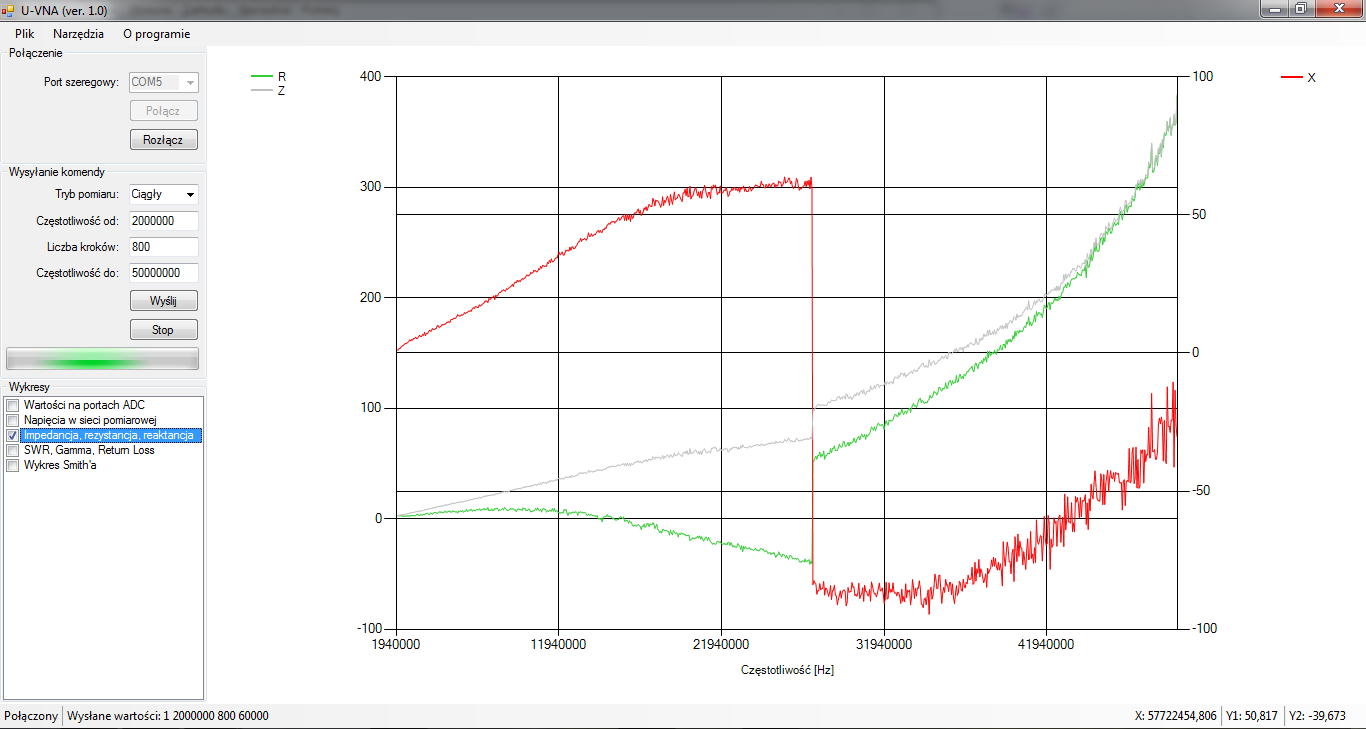Check 'Napięcia w sieci pomiarowej' option
The image size is (1366, 729).
click(x=12, y=420)
